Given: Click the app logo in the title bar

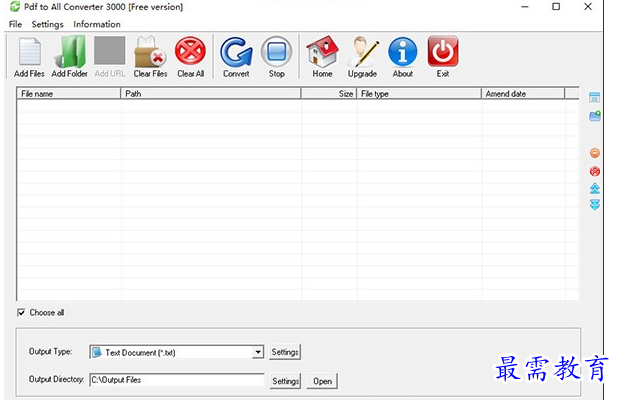Looking at the screenshot, I should click(15, 6).
